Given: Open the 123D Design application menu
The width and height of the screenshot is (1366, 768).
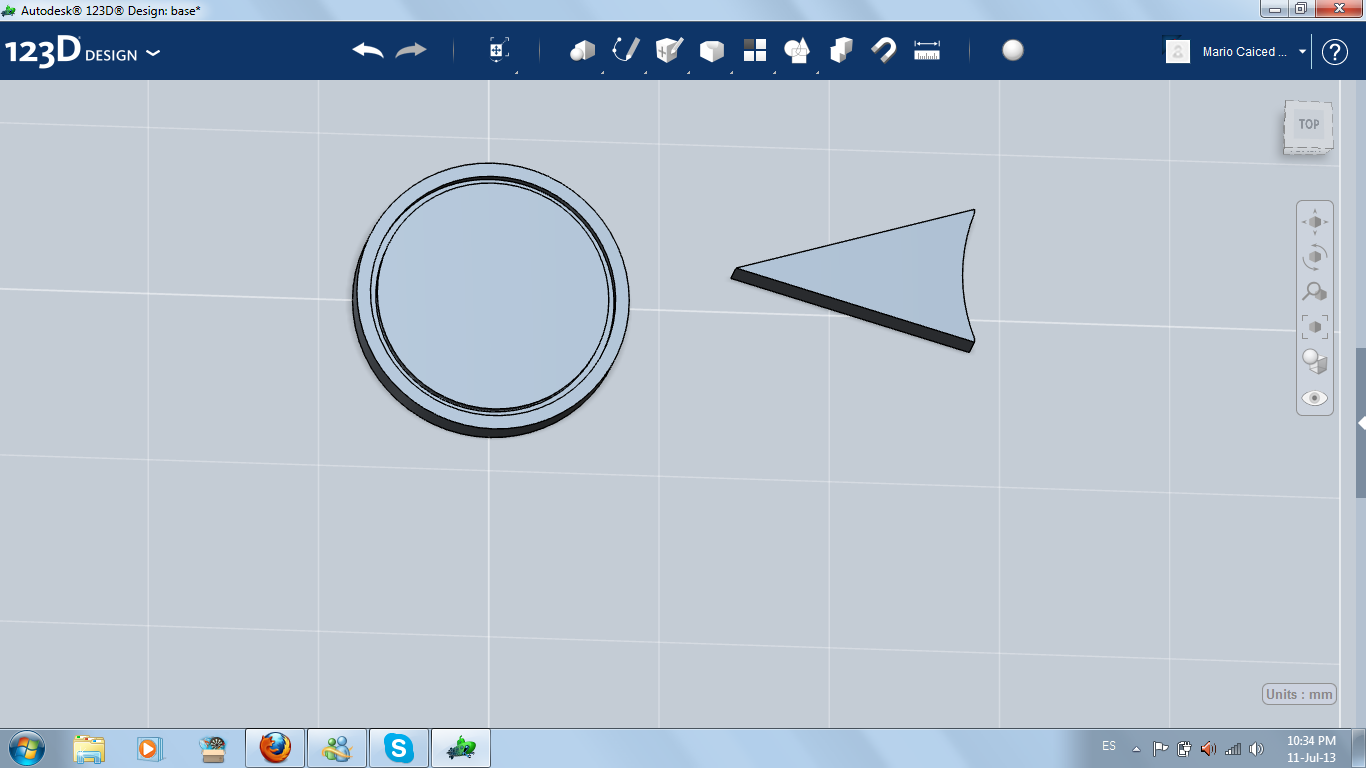Looking at the screenshot, I should (82, 52).
